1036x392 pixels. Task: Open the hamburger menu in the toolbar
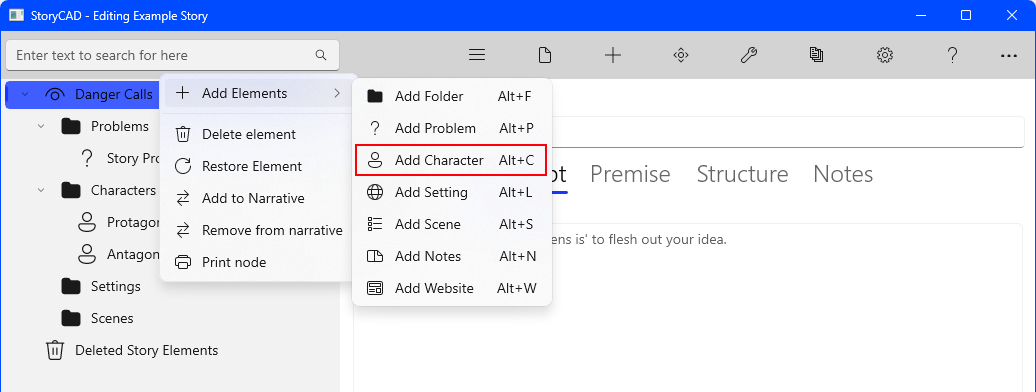[x=477, y=56]
